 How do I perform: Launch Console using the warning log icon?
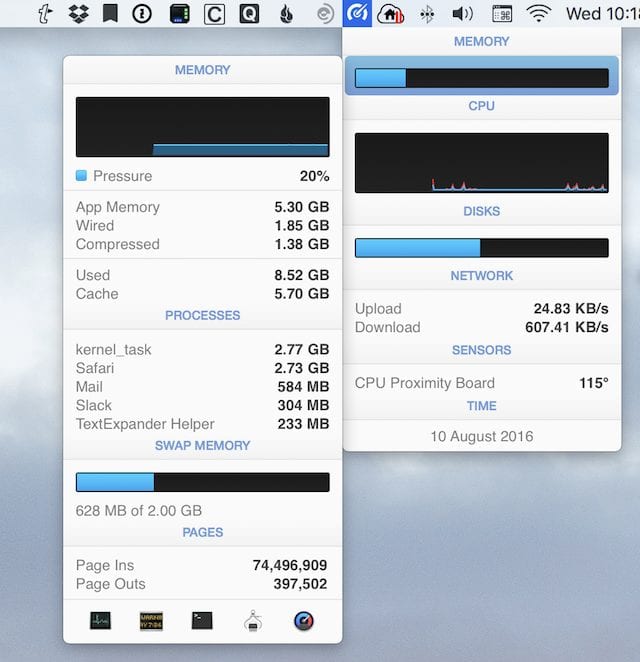(151, 621)
